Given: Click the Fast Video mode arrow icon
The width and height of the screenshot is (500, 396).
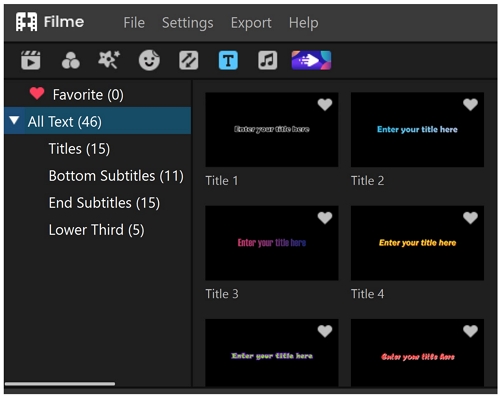Looking at the screenshot, I should click(311, 60).
